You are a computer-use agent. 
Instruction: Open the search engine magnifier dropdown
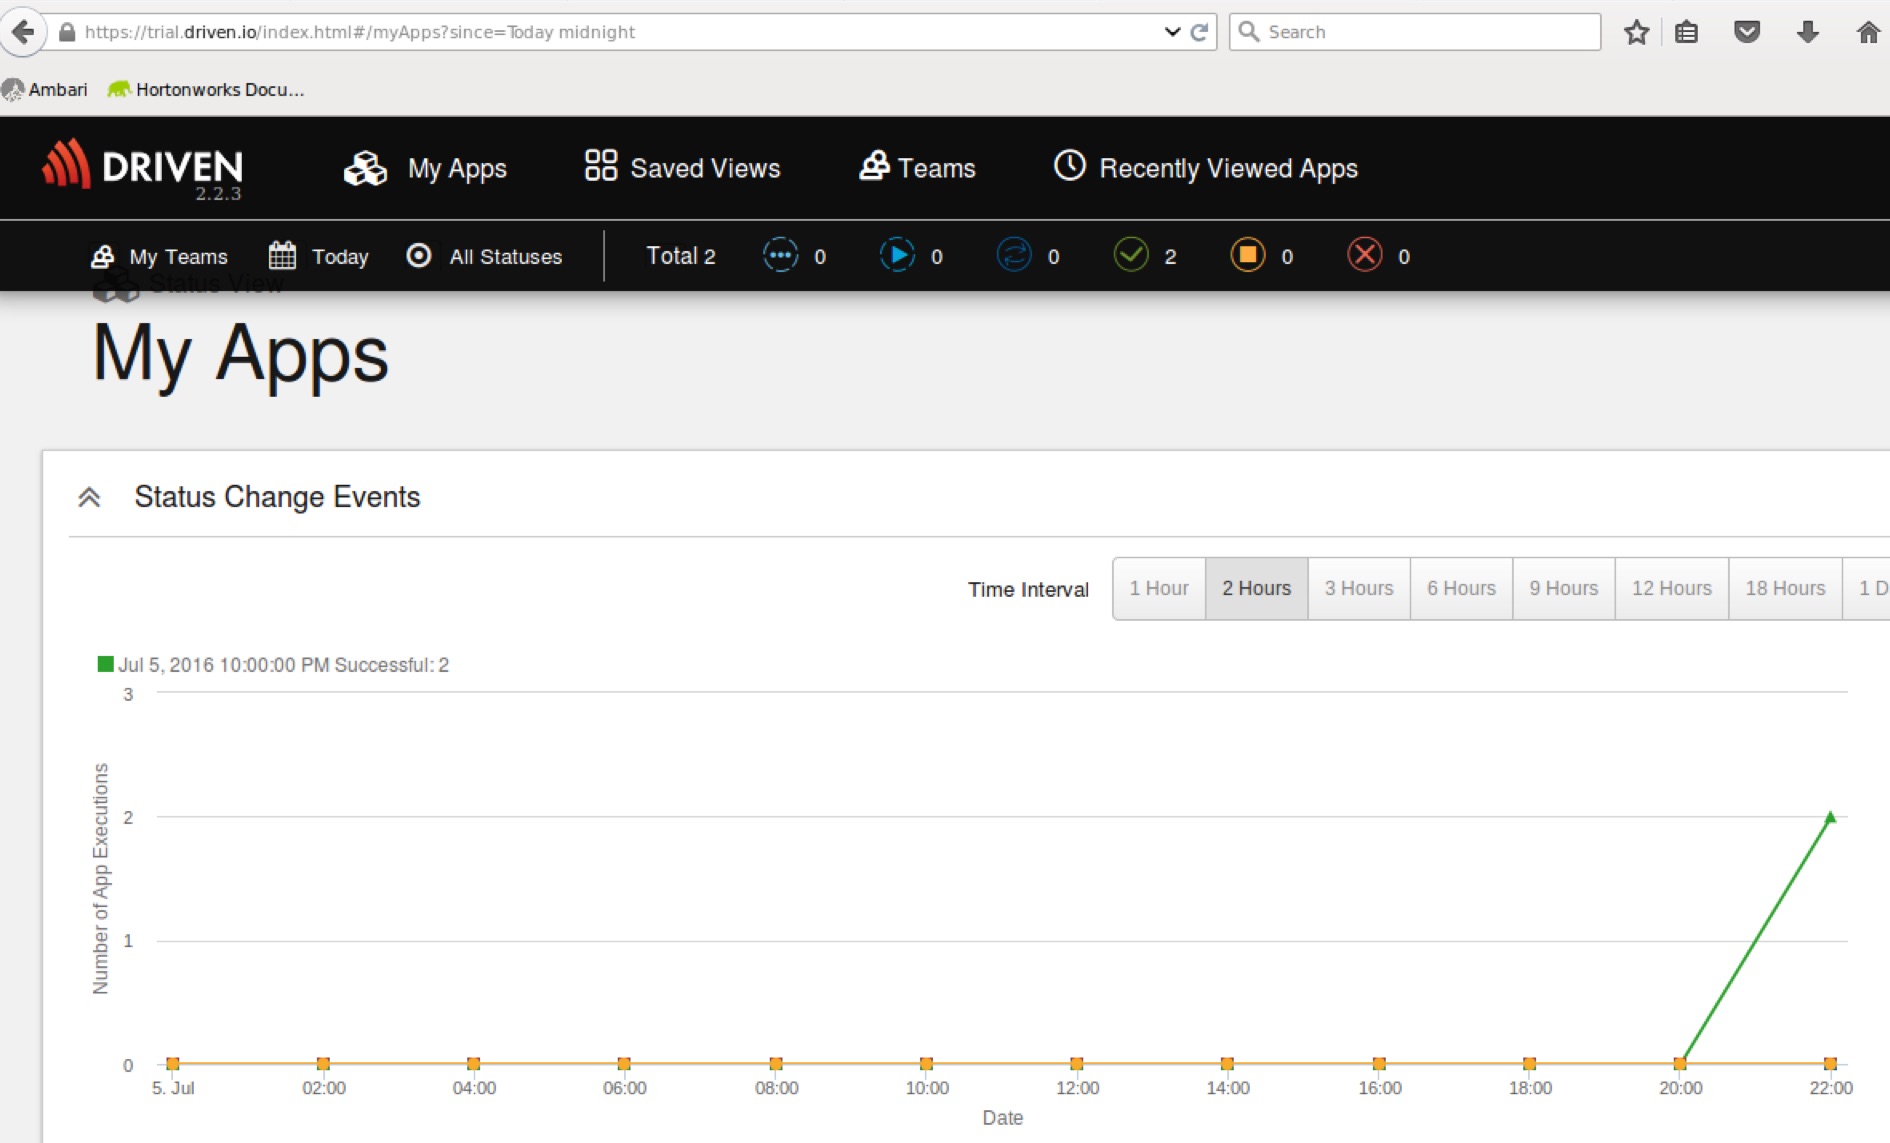(1249, 31)
